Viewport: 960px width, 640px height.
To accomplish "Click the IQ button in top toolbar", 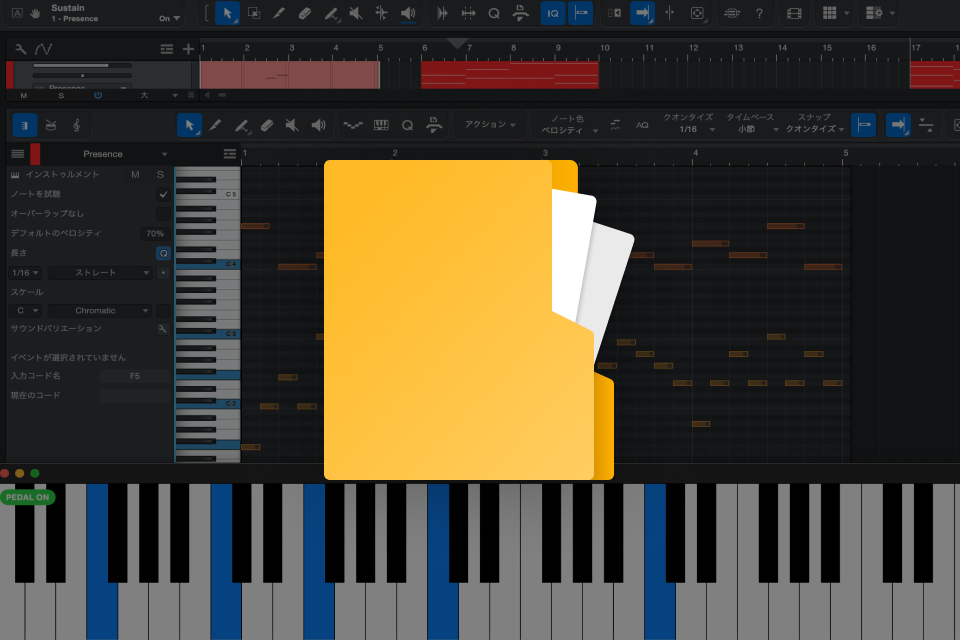I will 552,13.
